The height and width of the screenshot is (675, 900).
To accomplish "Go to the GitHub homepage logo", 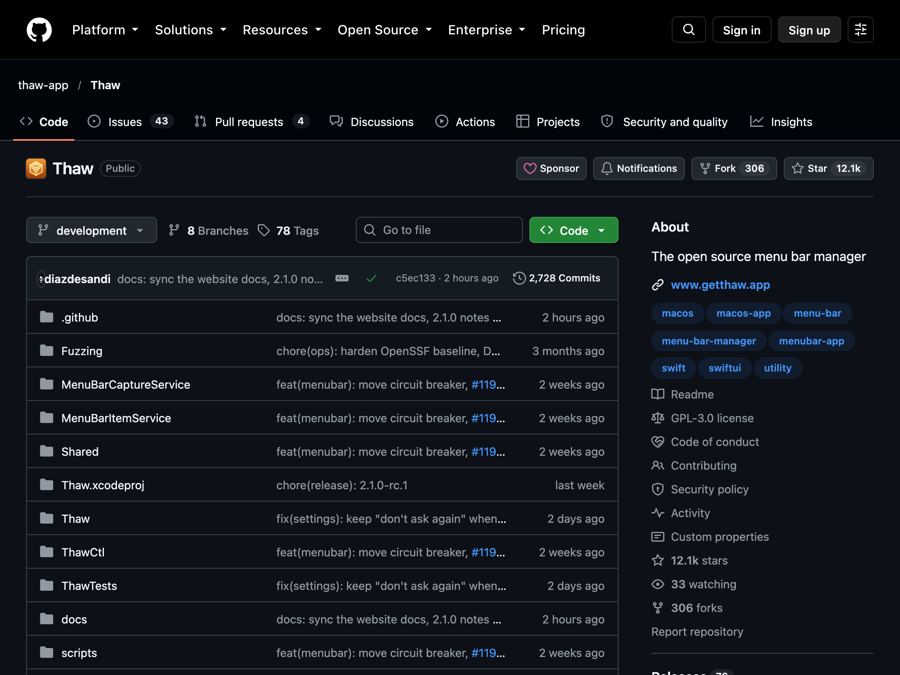I will pos(39,30).
